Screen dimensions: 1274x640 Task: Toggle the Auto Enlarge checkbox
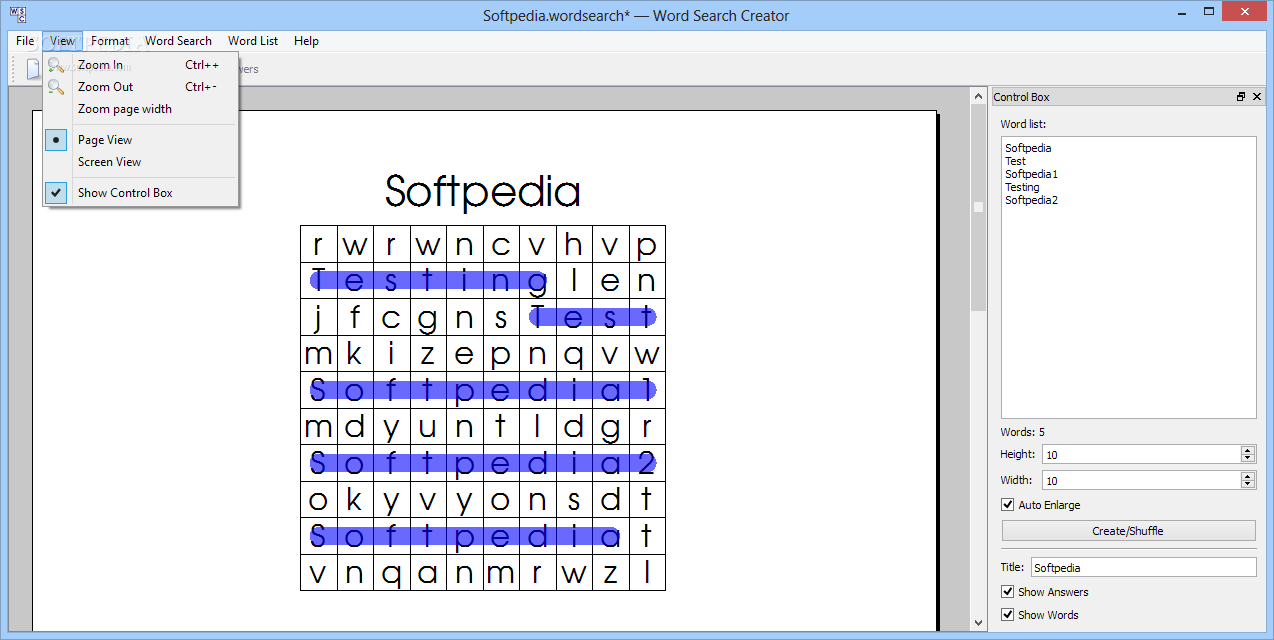point(1008,505)
